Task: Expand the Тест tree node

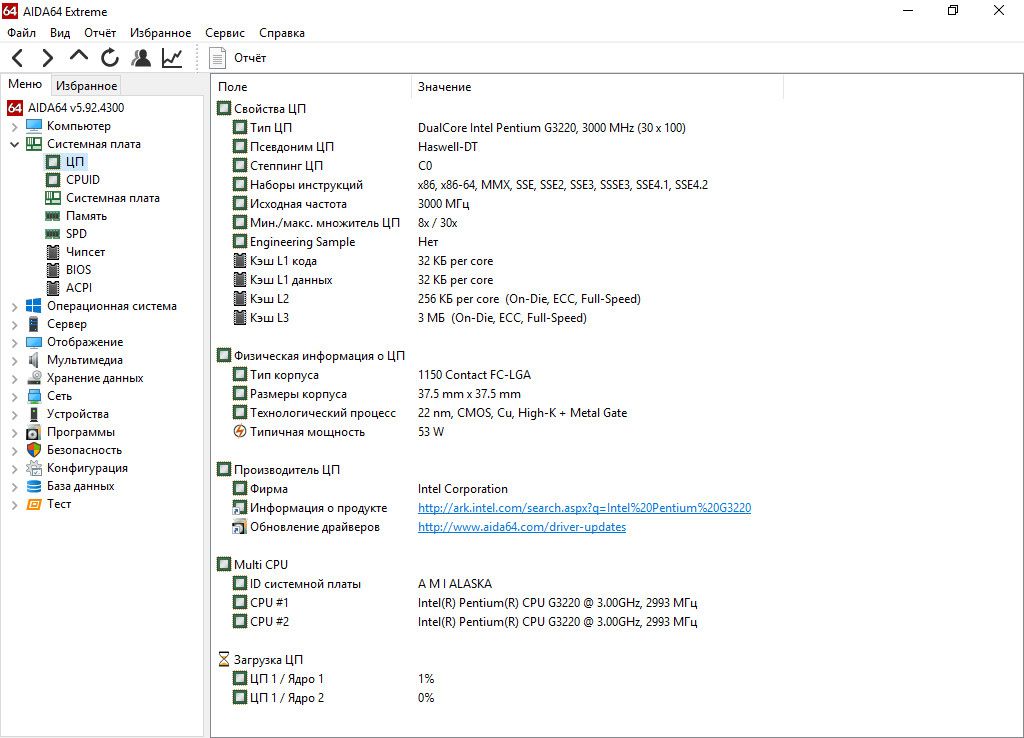Action: click(14, 504)
